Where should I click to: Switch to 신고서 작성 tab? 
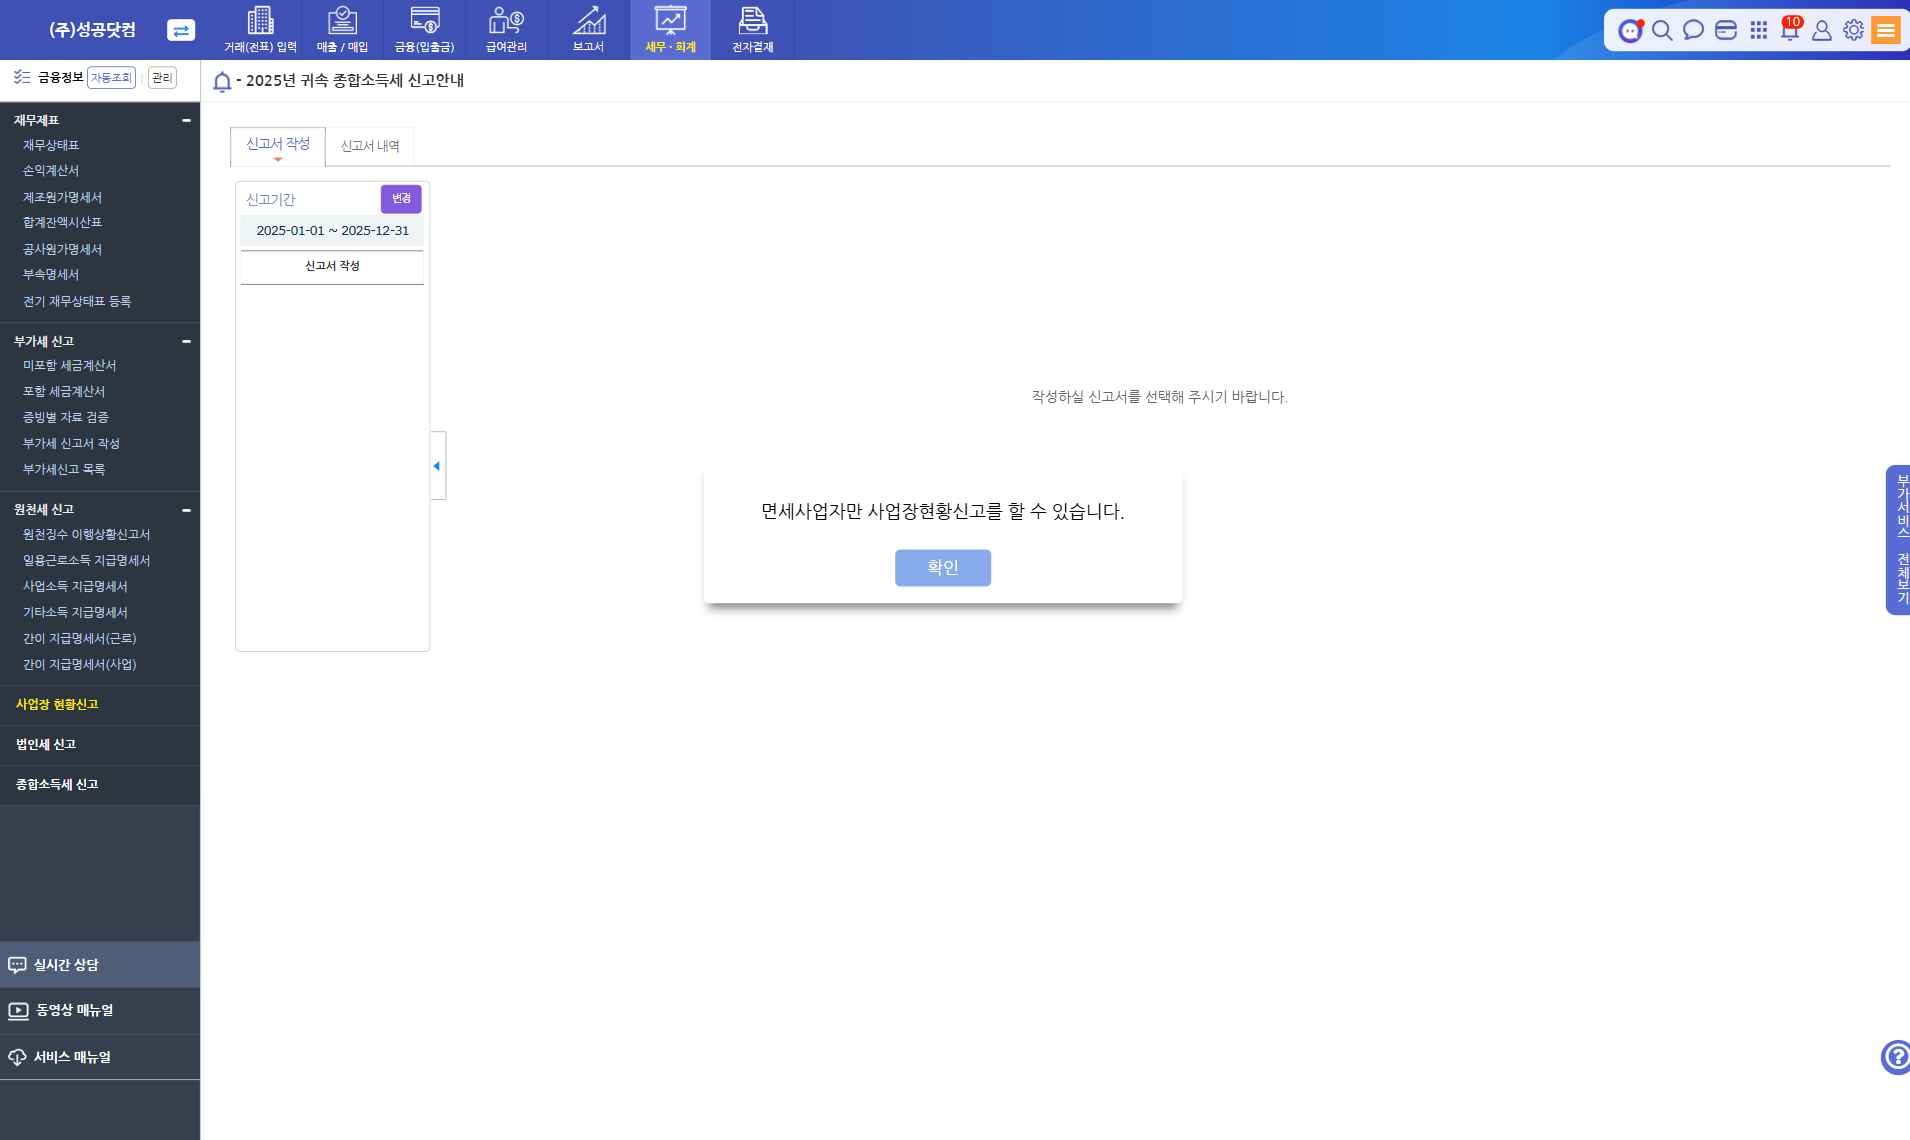(x=278, y=145)
